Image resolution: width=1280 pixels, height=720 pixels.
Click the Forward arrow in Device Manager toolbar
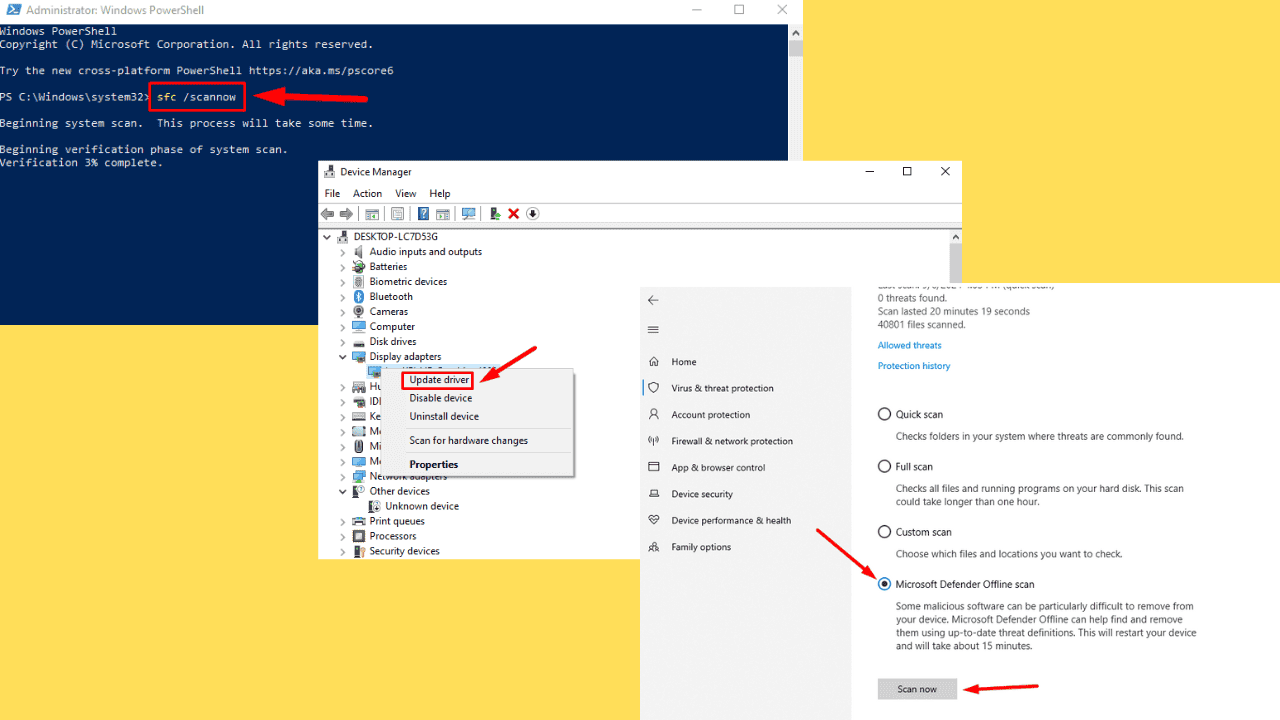click(346, 214)
